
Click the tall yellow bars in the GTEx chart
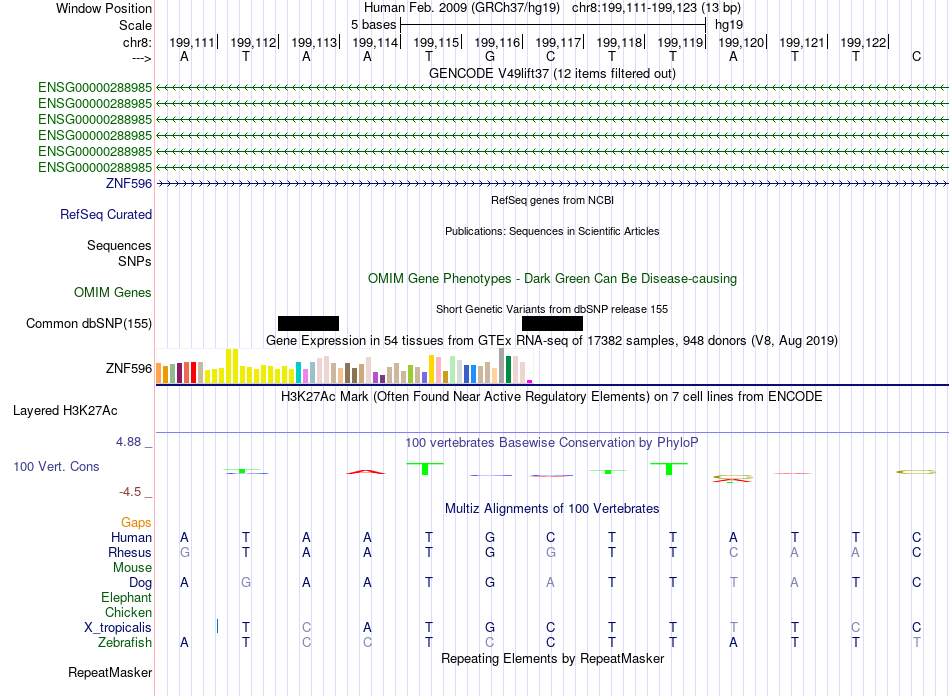coord(232,366)
